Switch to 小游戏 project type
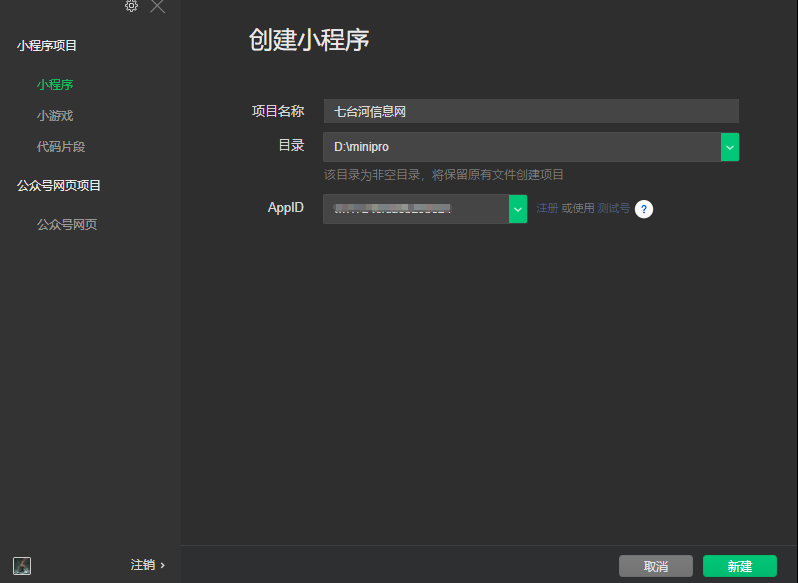 [55, 116]
